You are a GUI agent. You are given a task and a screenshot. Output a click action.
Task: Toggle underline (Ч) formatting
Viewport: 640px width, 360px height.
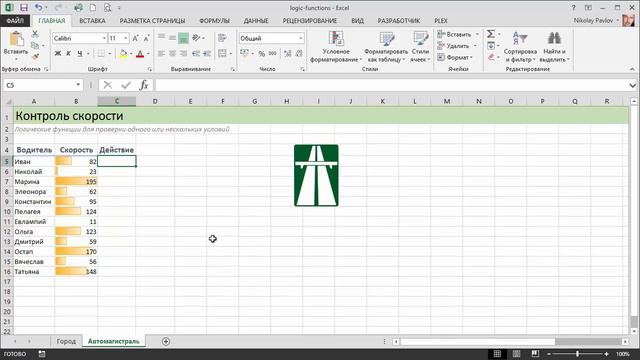coord(80,53)
